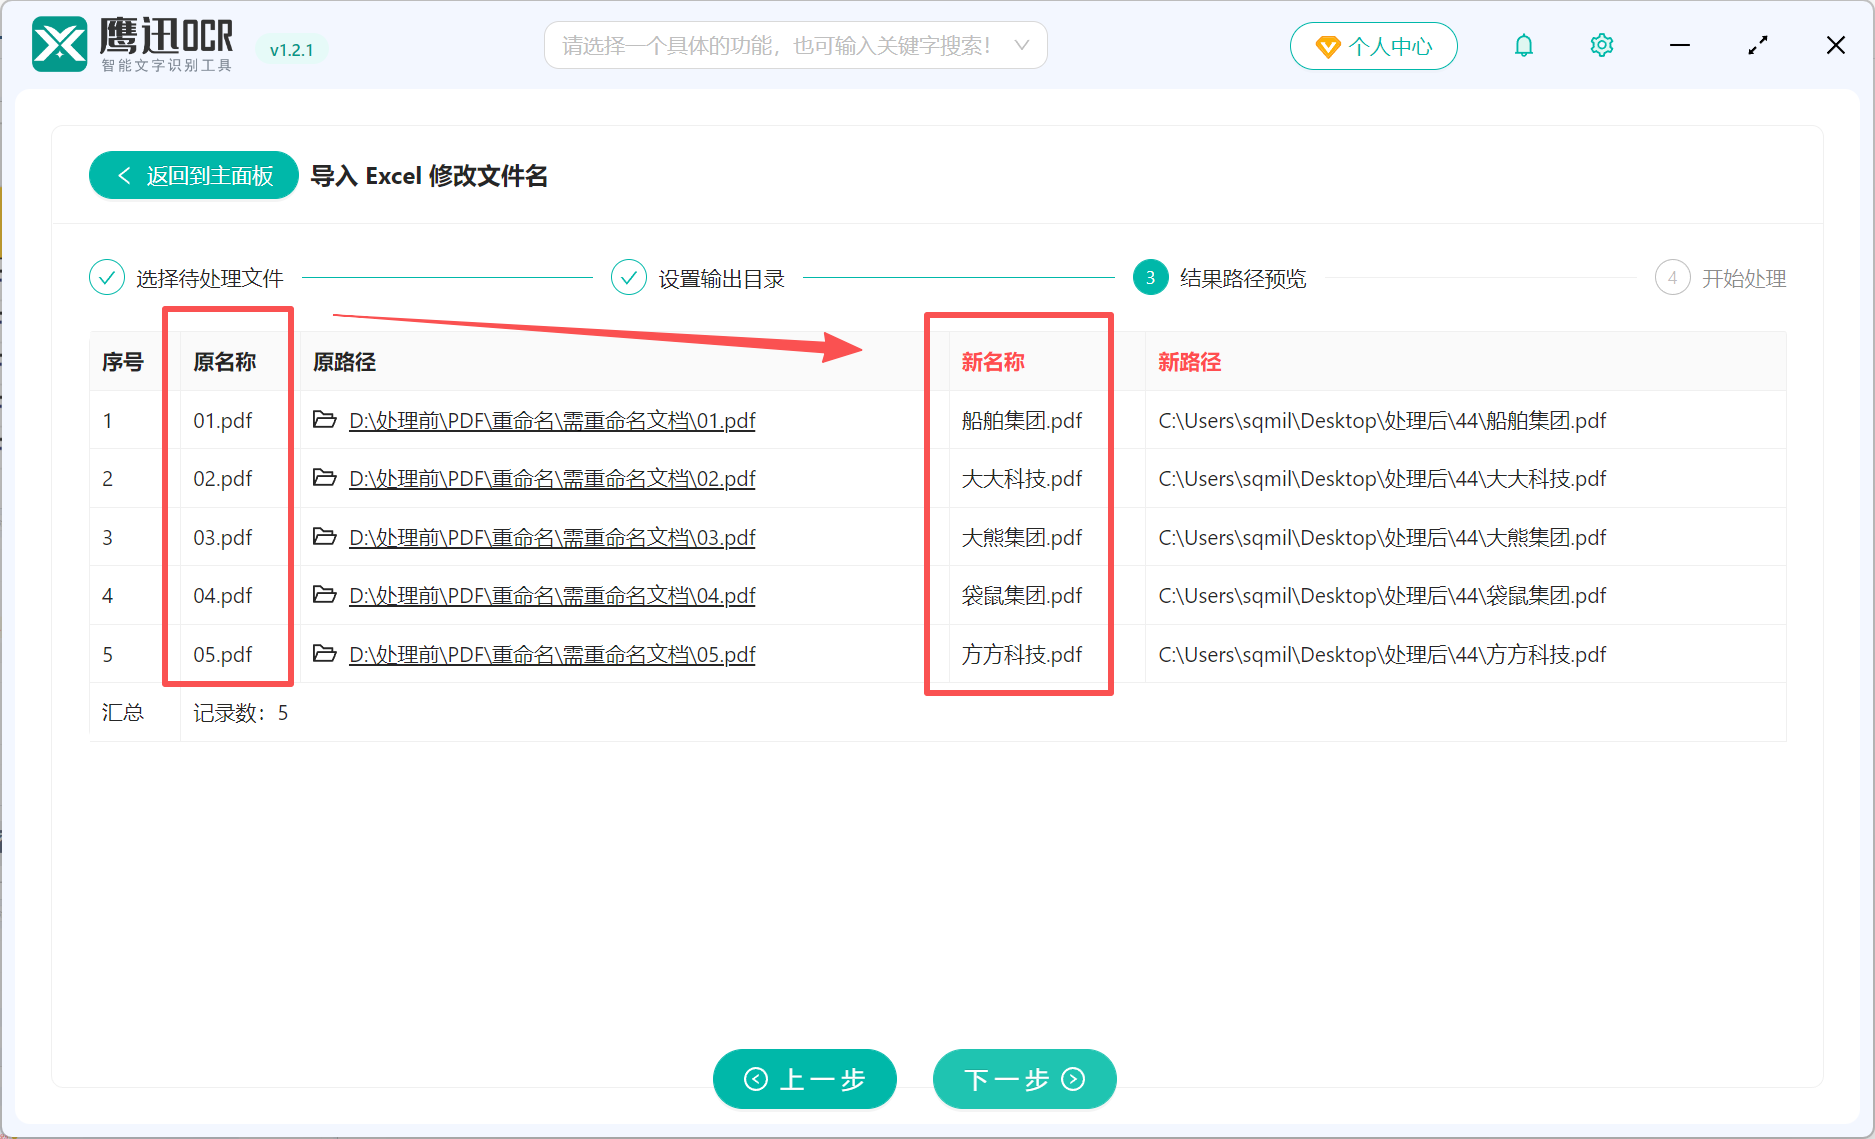Select the 选择待处理文件 step label
The width and height of the screenshot is (1875, 1139).
(x=210, y=278)
